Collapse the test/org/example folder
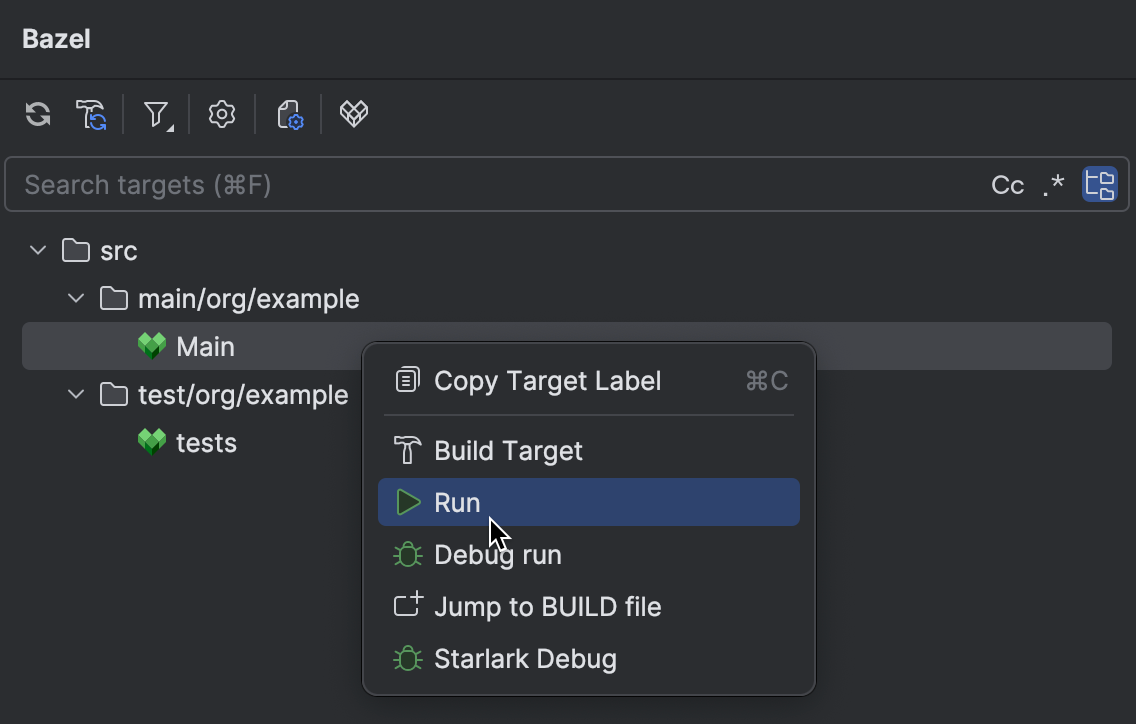1136x724 pixels. [75, 394]
